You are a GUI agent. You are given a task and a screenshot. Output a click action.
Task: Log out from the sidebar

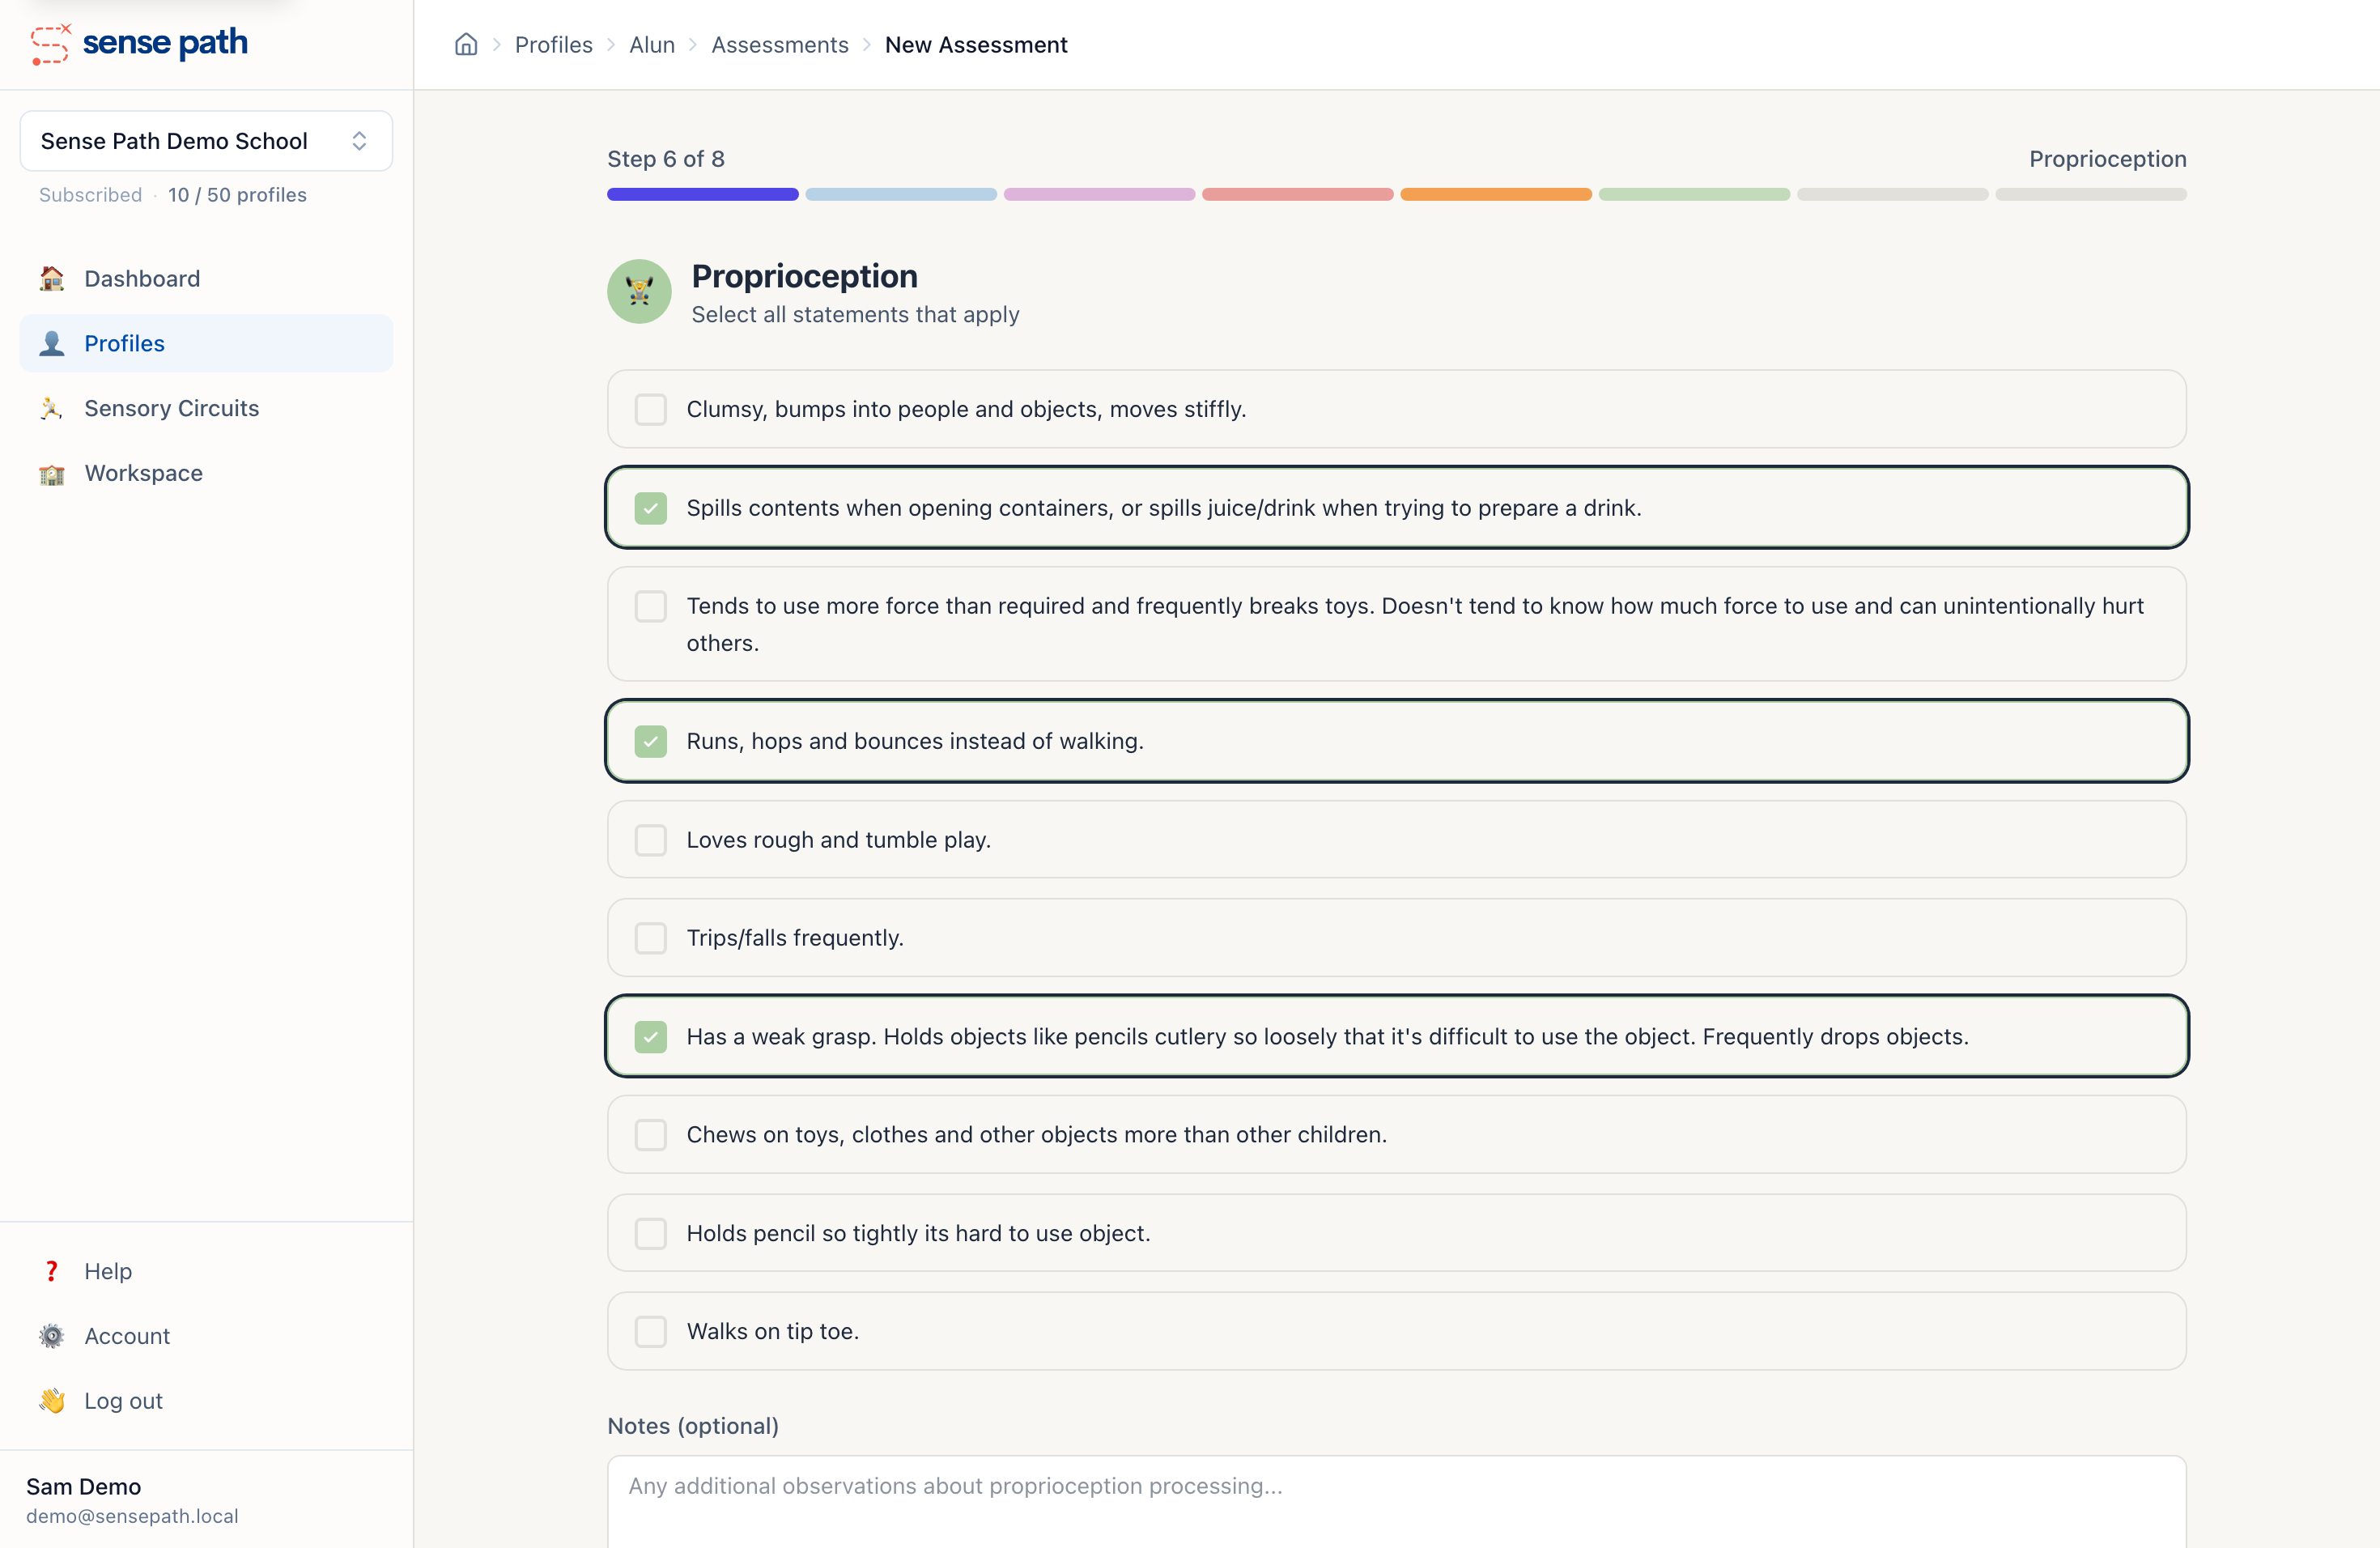[206, 1401]
